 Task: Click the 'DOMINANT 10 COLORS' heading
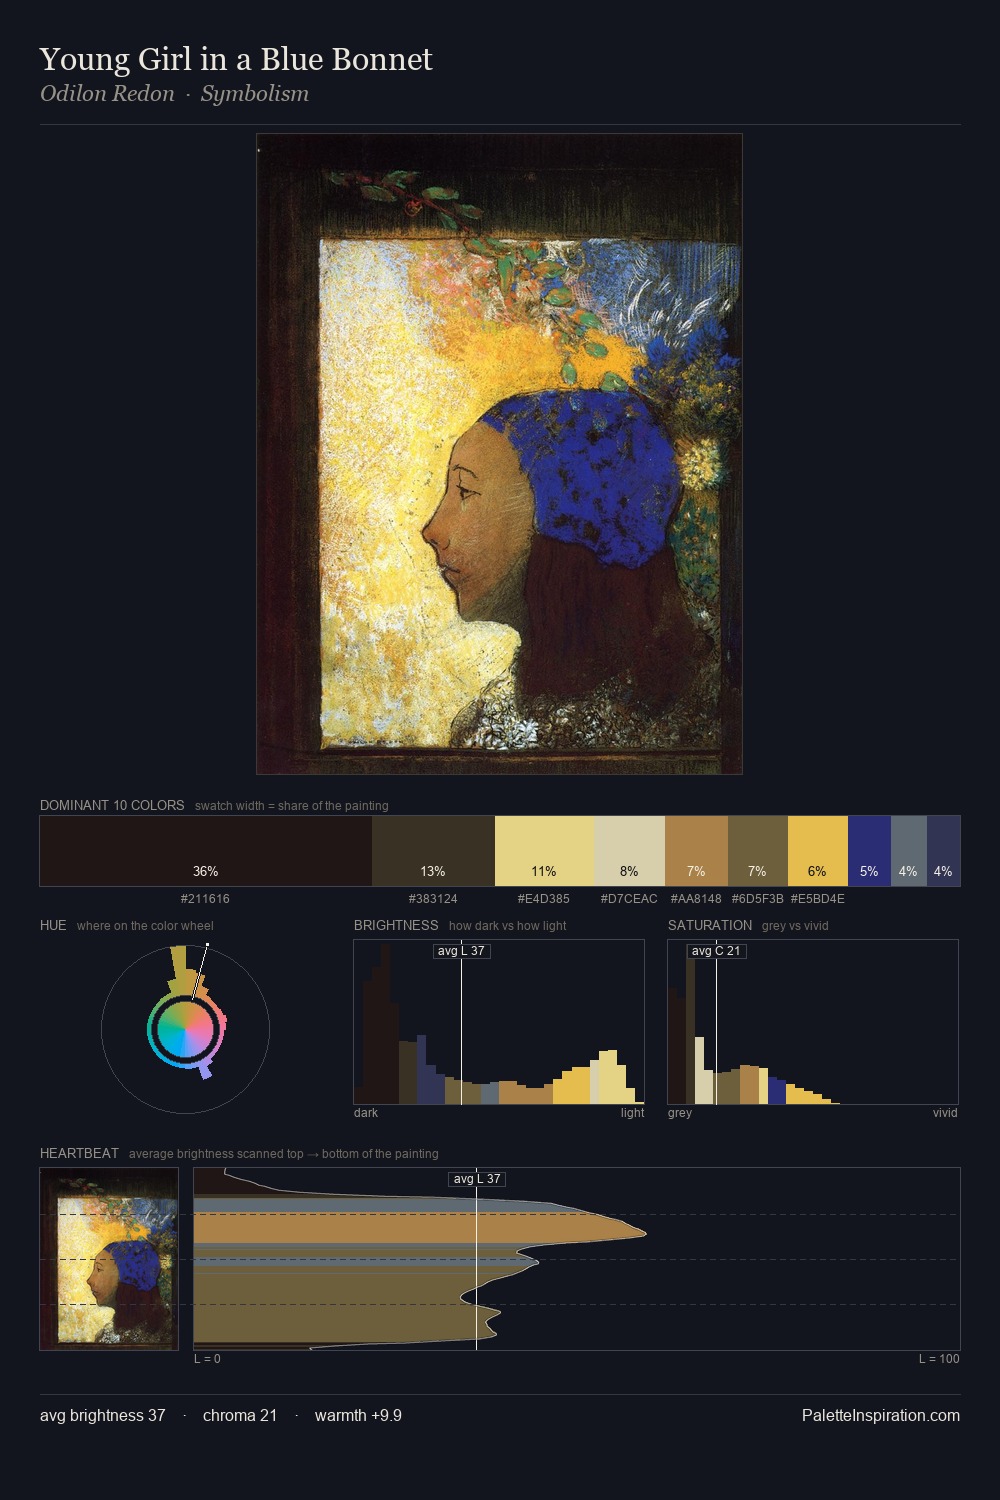(x=112, y=805)
